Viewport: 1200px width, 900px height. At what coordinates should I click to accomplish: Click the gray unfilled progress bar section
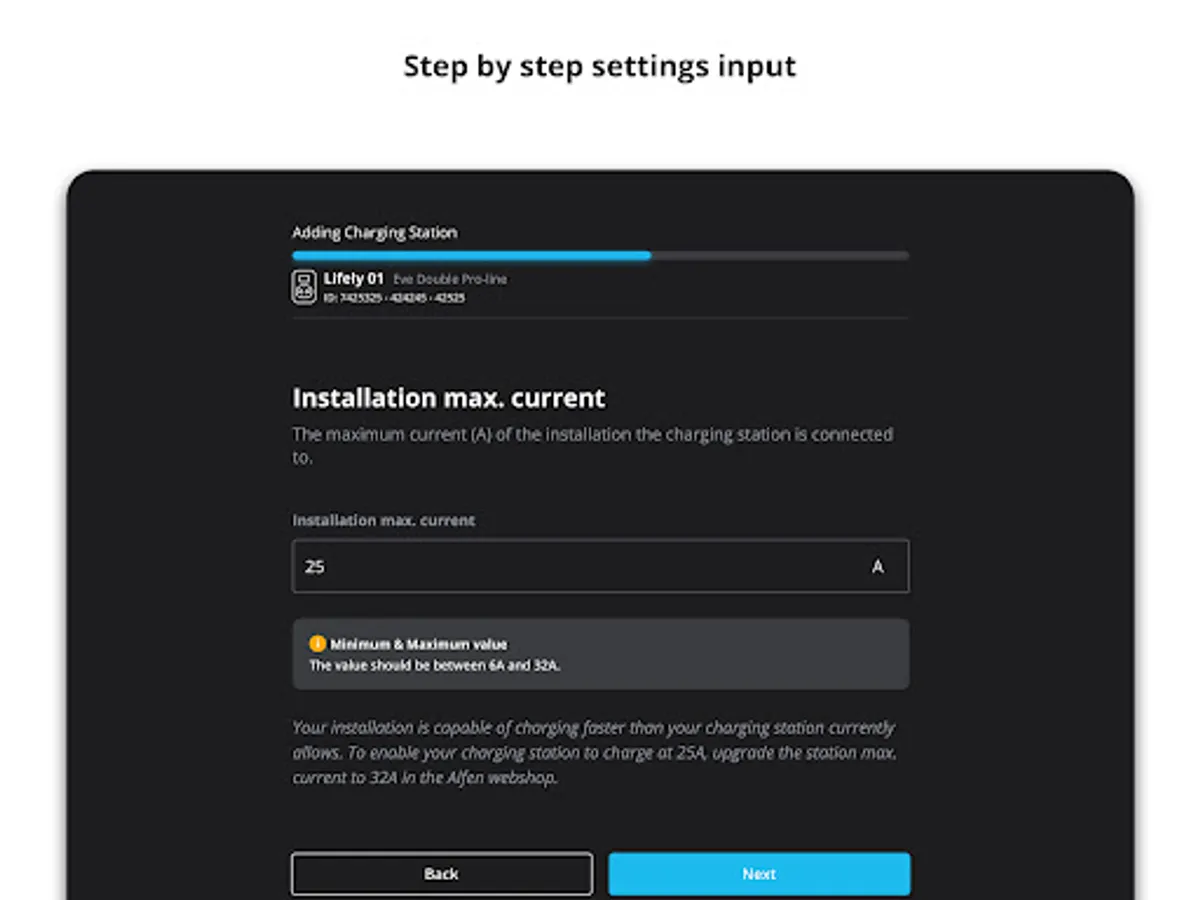780,256
